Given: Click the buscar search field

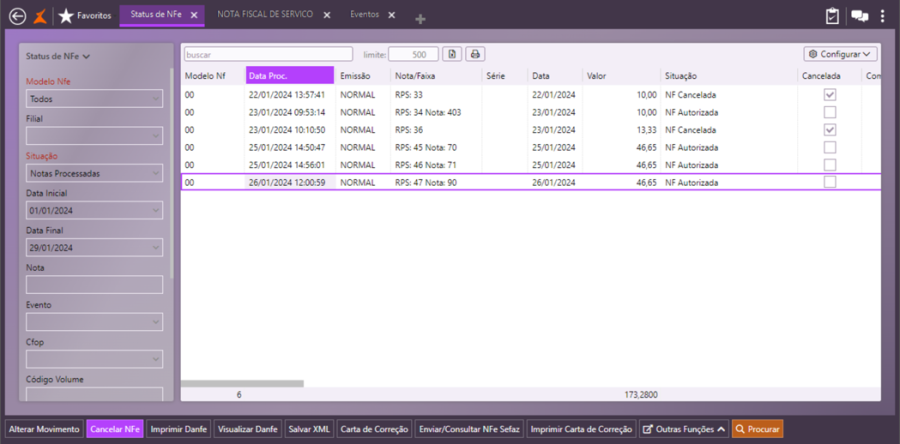Looking at the screenshot, I should pyautogui.click(x=268, y=54).
